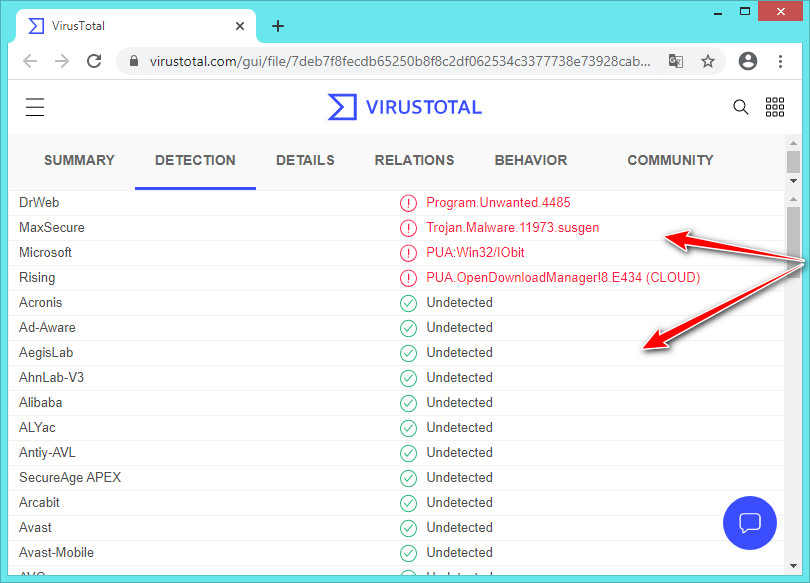Viewport: 810px width, 583px height.
Task: Click the Alibaba green check icon
Action: tap(408, 403)
